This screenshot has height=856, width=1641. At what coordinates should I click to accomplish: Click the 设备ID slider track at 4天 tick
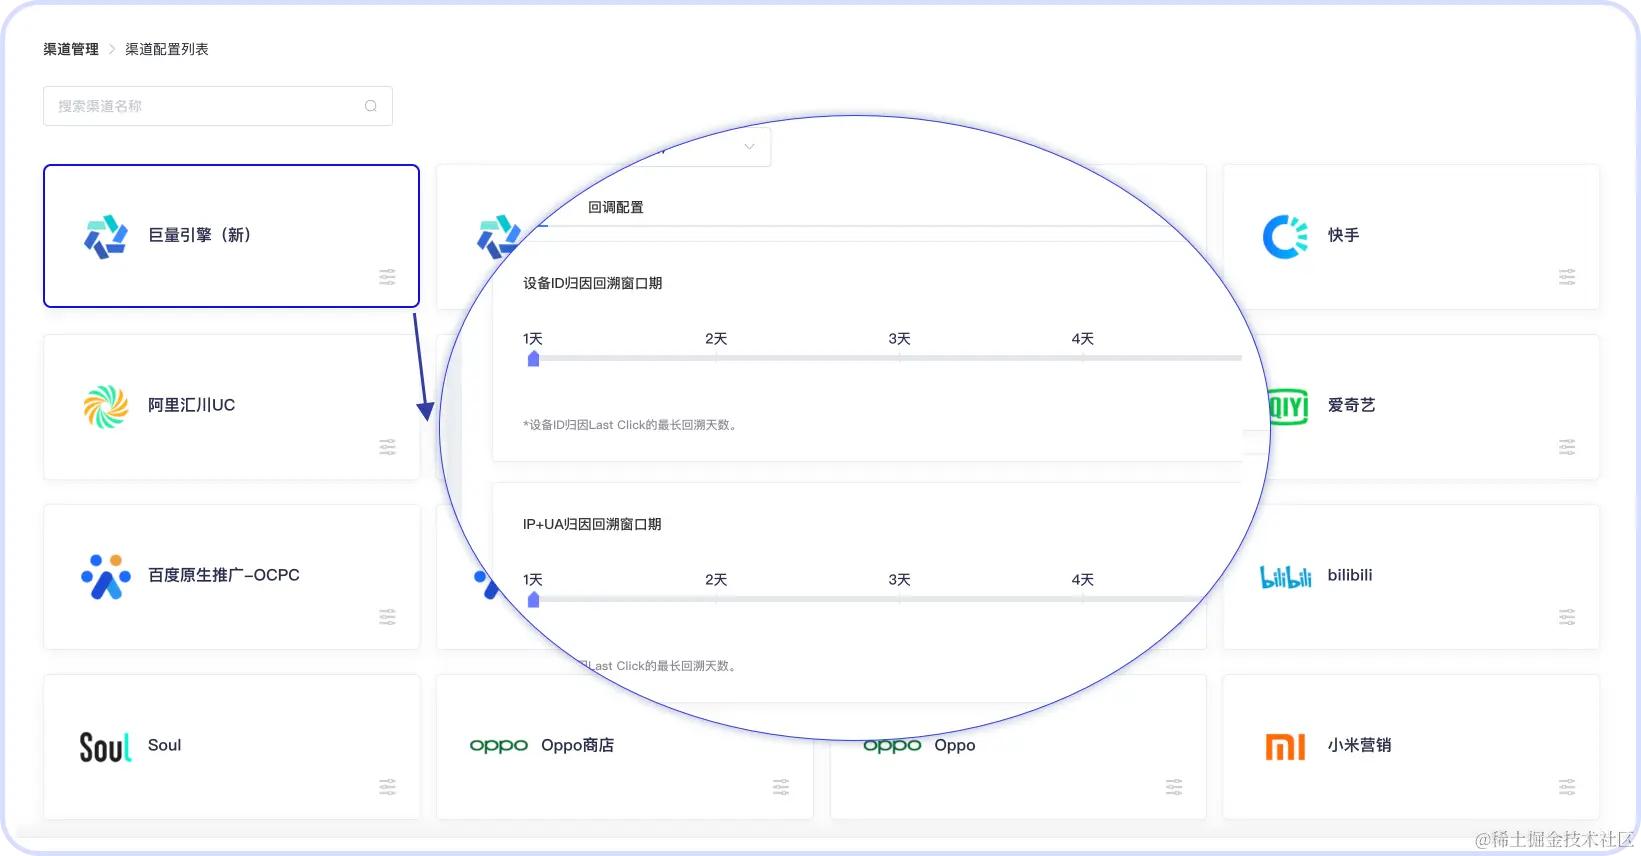pos(1083,357)
